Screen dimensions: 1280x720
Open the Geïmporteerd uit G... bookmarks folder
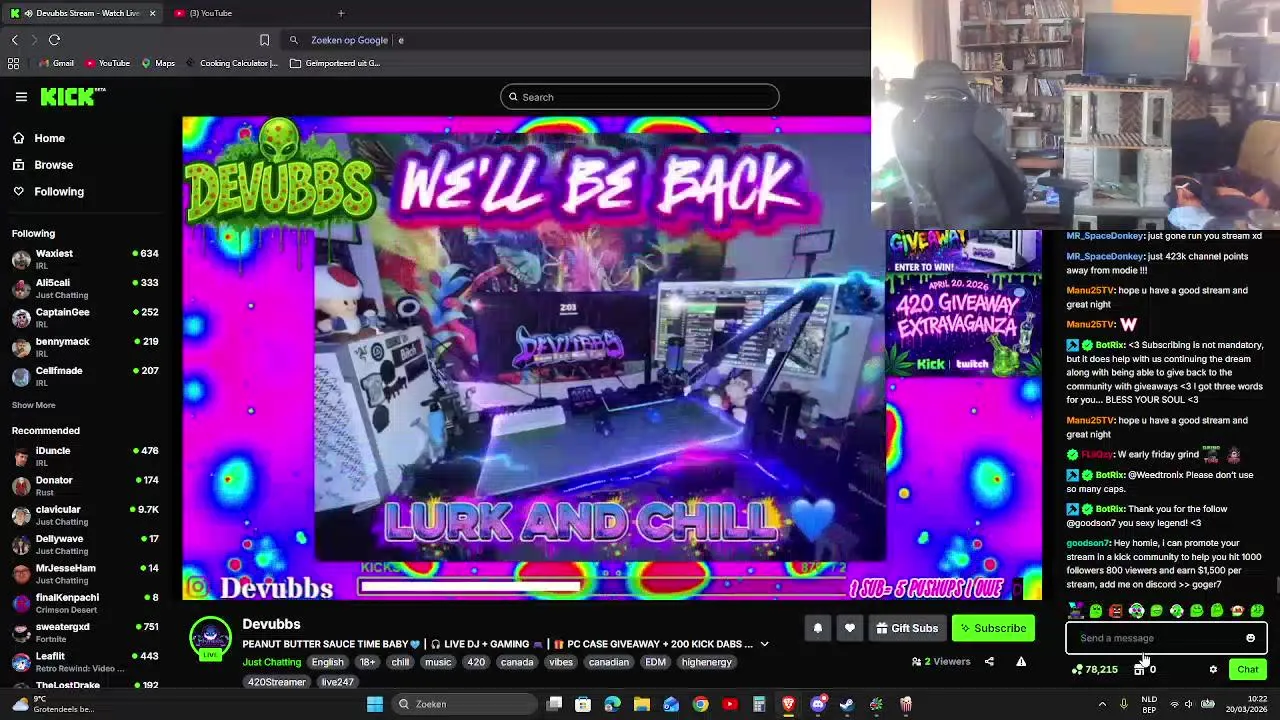coord(335,63)
